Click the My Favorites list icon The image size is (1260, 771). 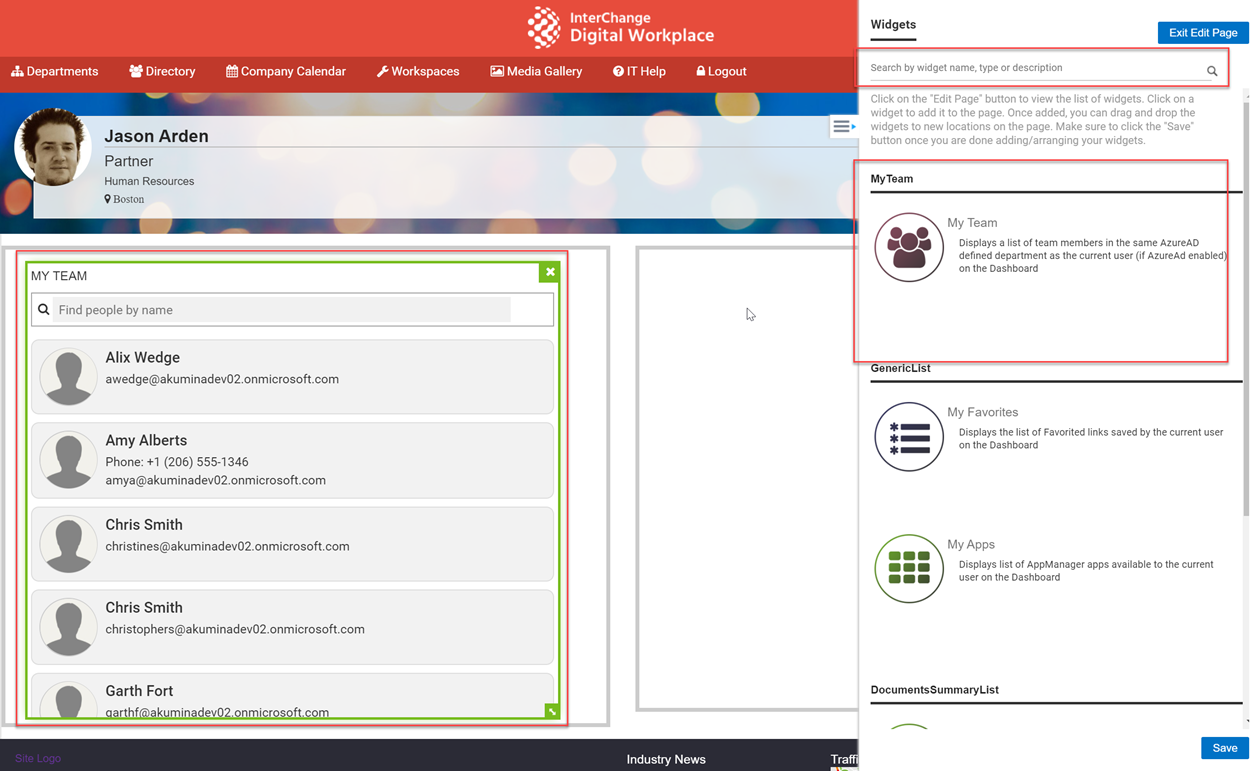pyautogui.click(x=908, y=437)
